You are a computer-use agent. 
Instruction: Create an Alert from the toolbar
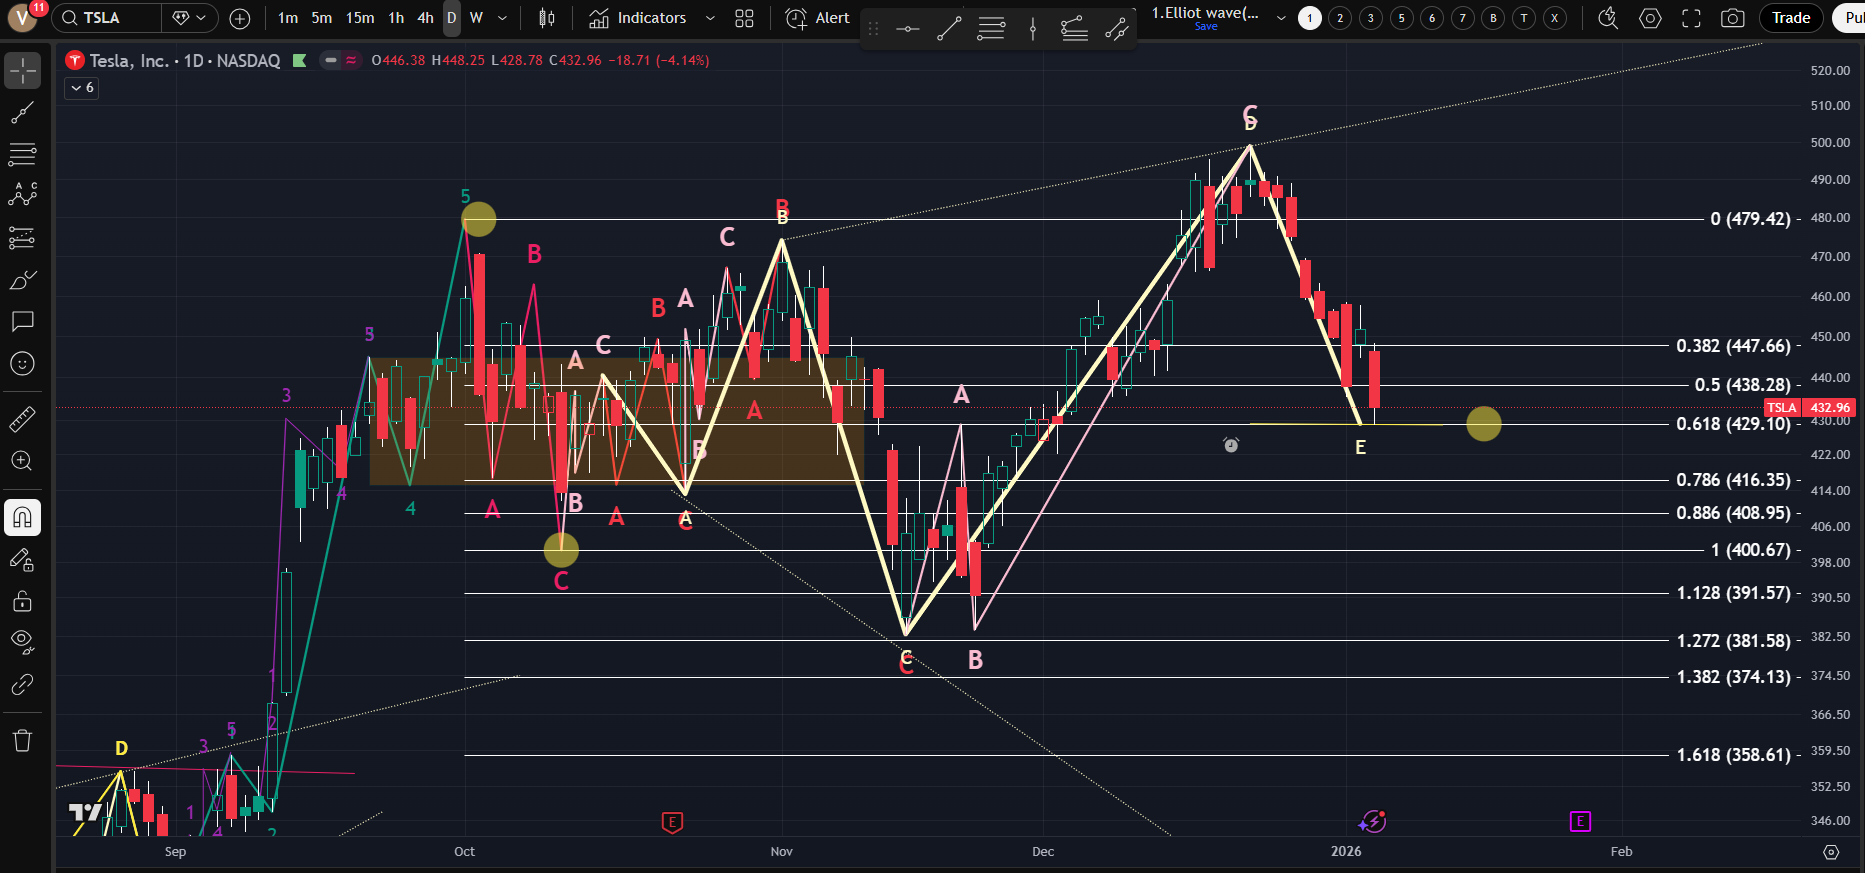click(818, 18)
